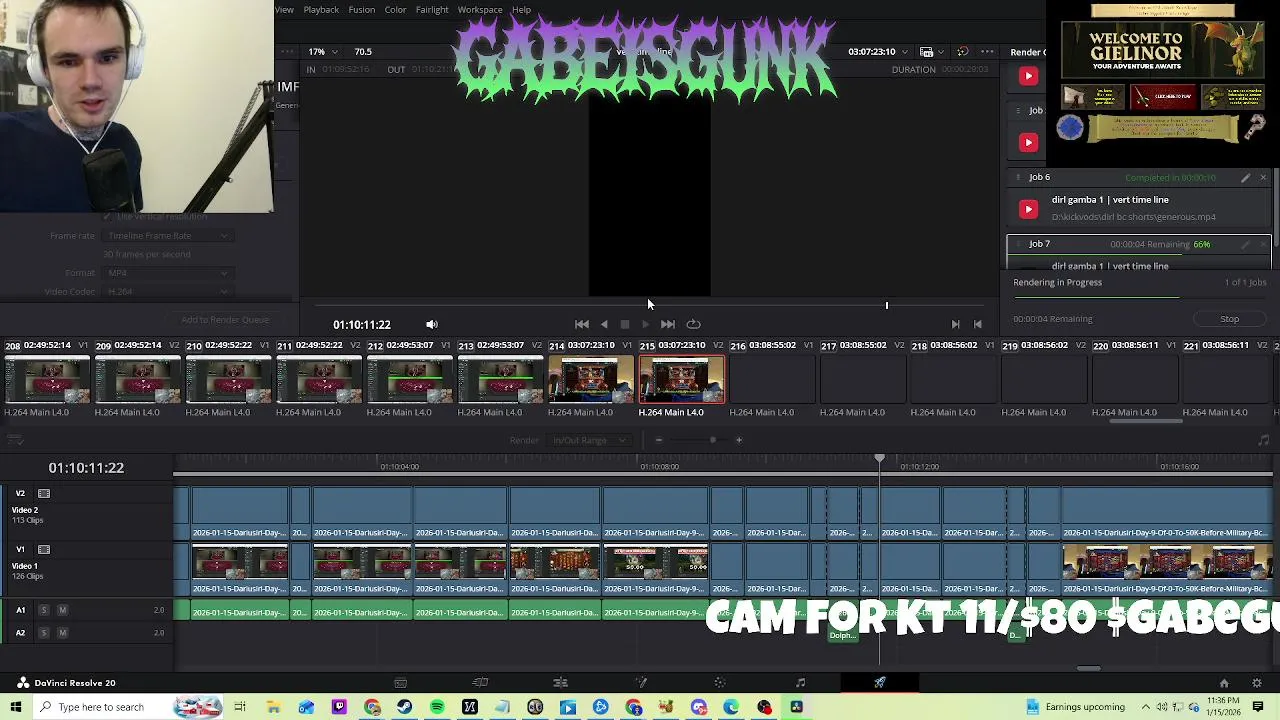The height and width of the screenshot is (720, 1280).
Task: Select the V1 track destination label
Action: click(20, 549)
